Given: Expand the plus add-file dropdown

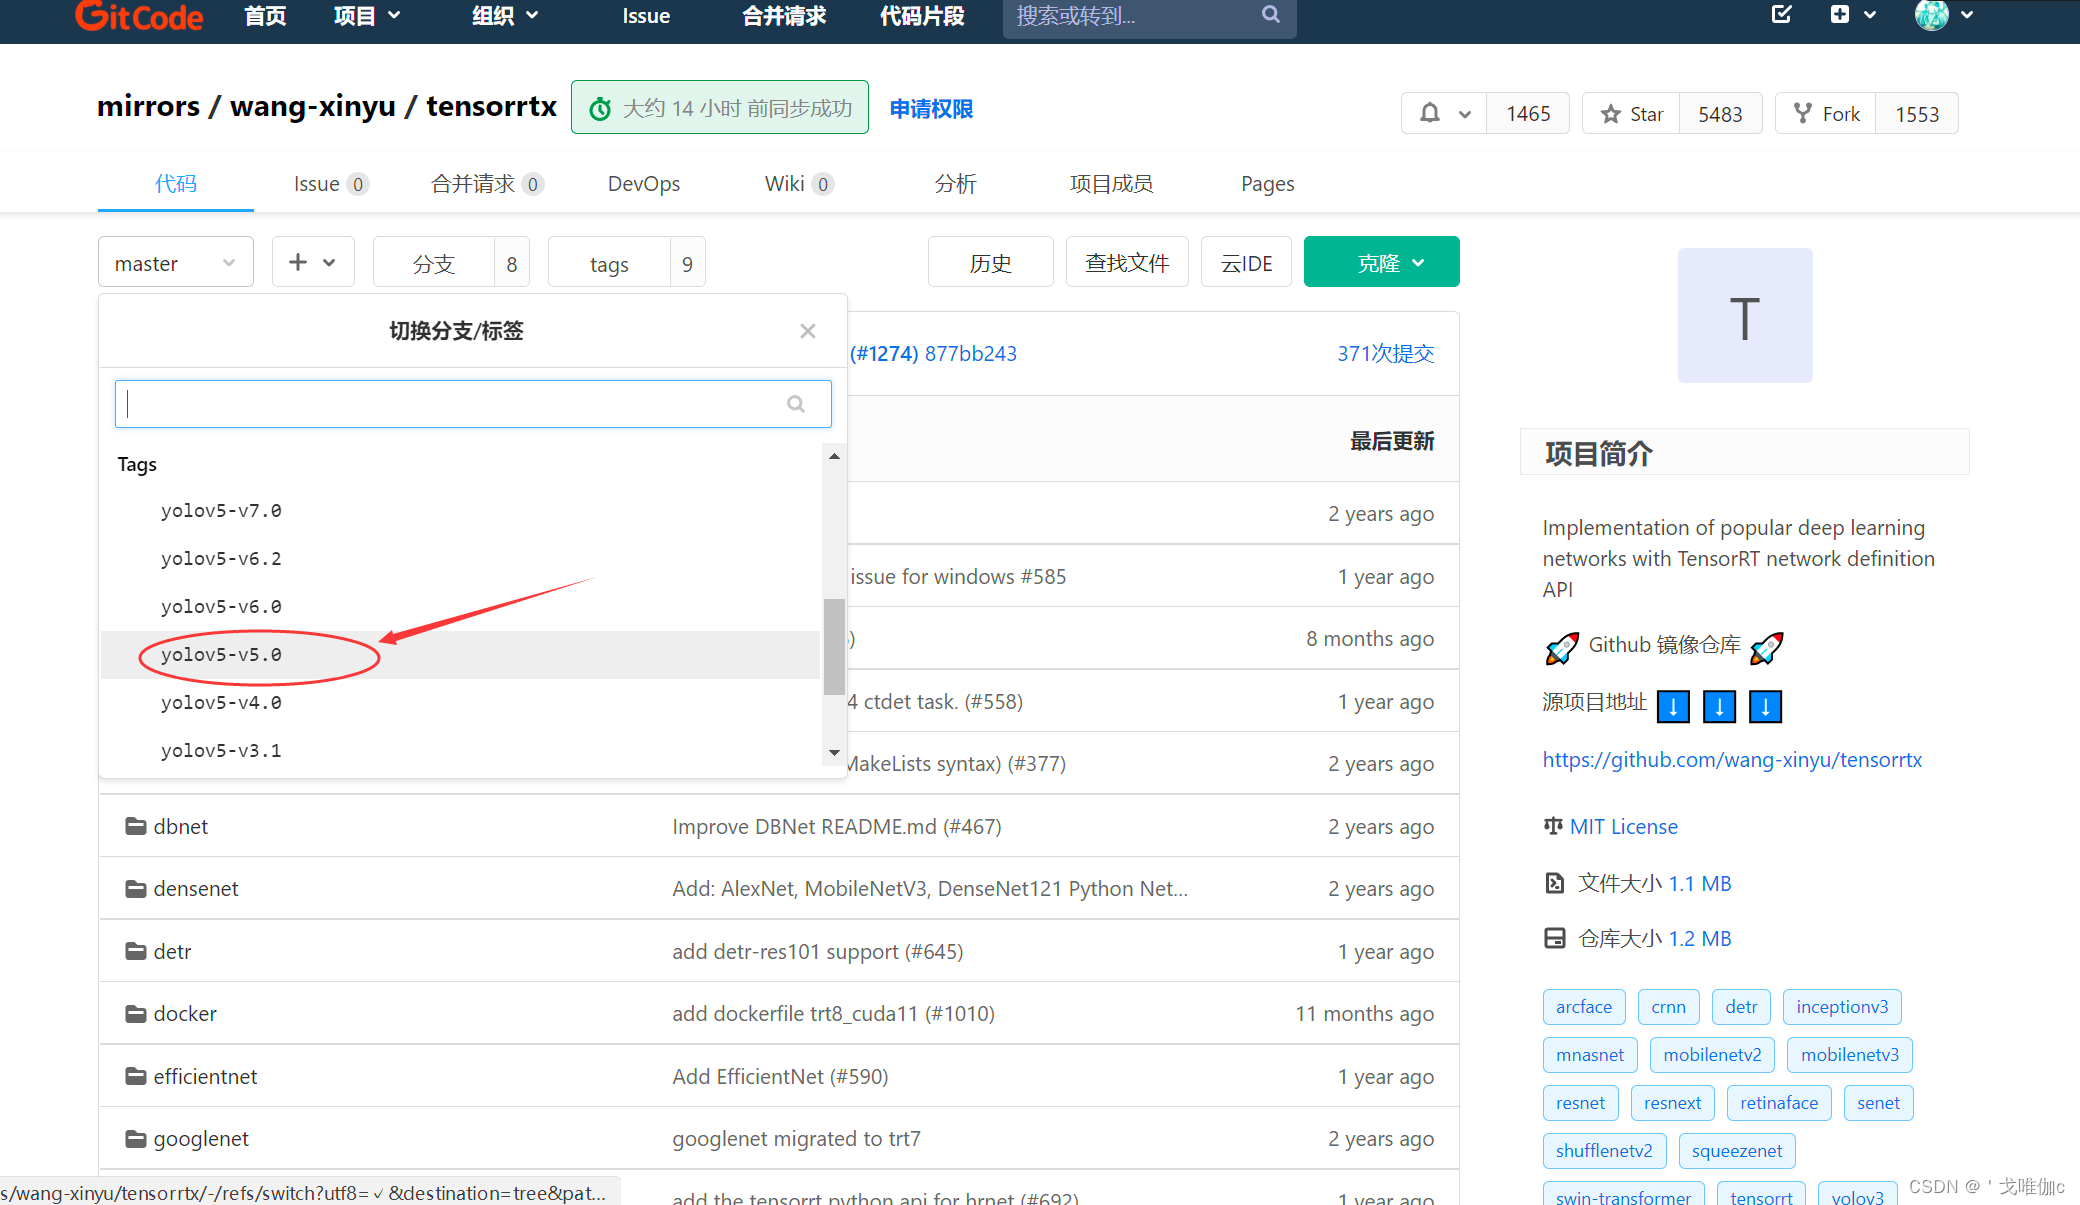Looking at the screenshot, I should click(x=313, y=263).
